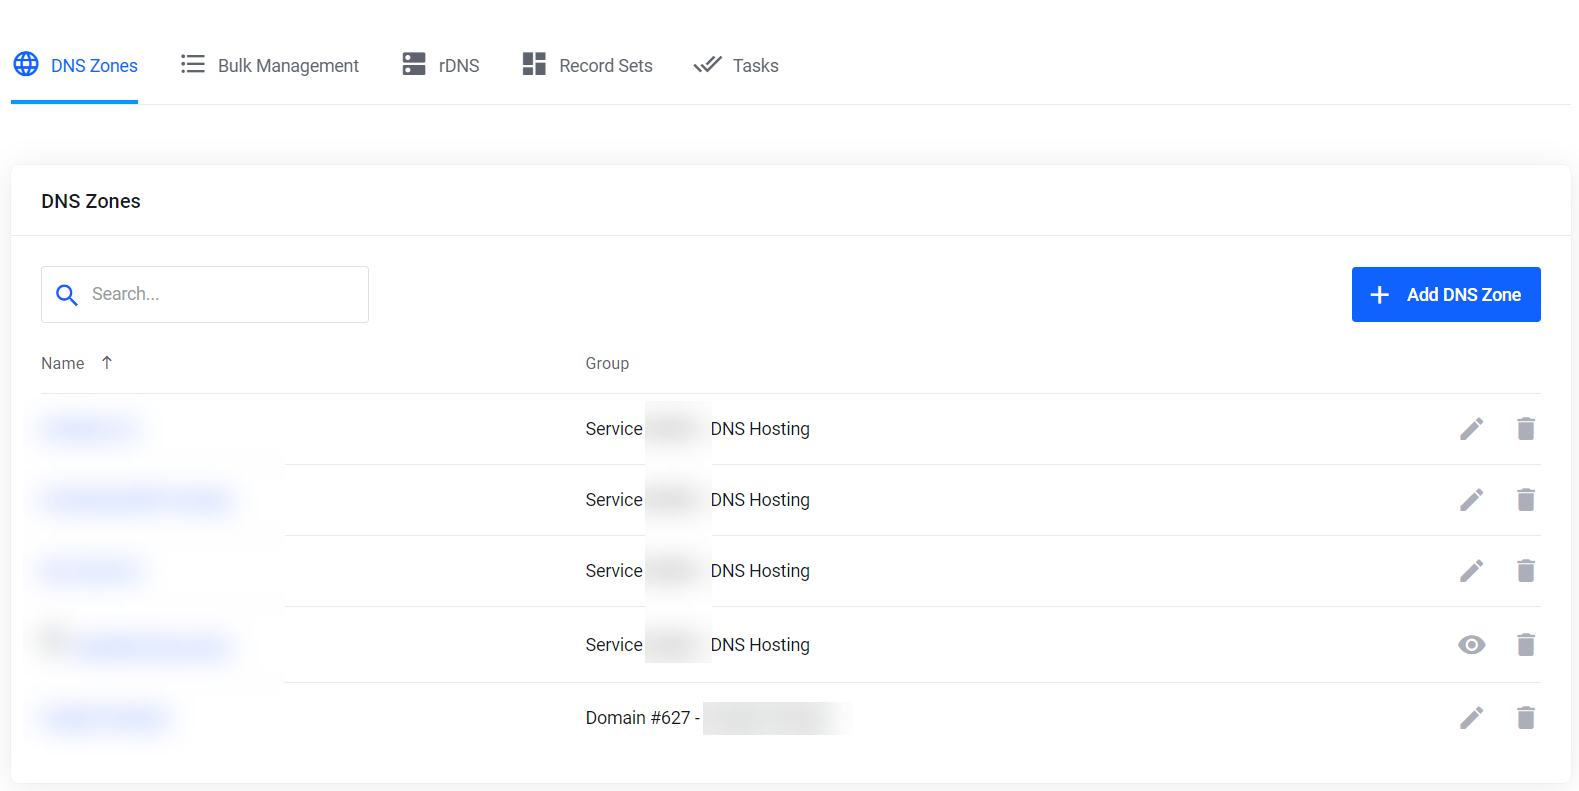The height and width of the screenshot is (791, 1579).
Task: Click the Group column header
Action: [607, 364]
